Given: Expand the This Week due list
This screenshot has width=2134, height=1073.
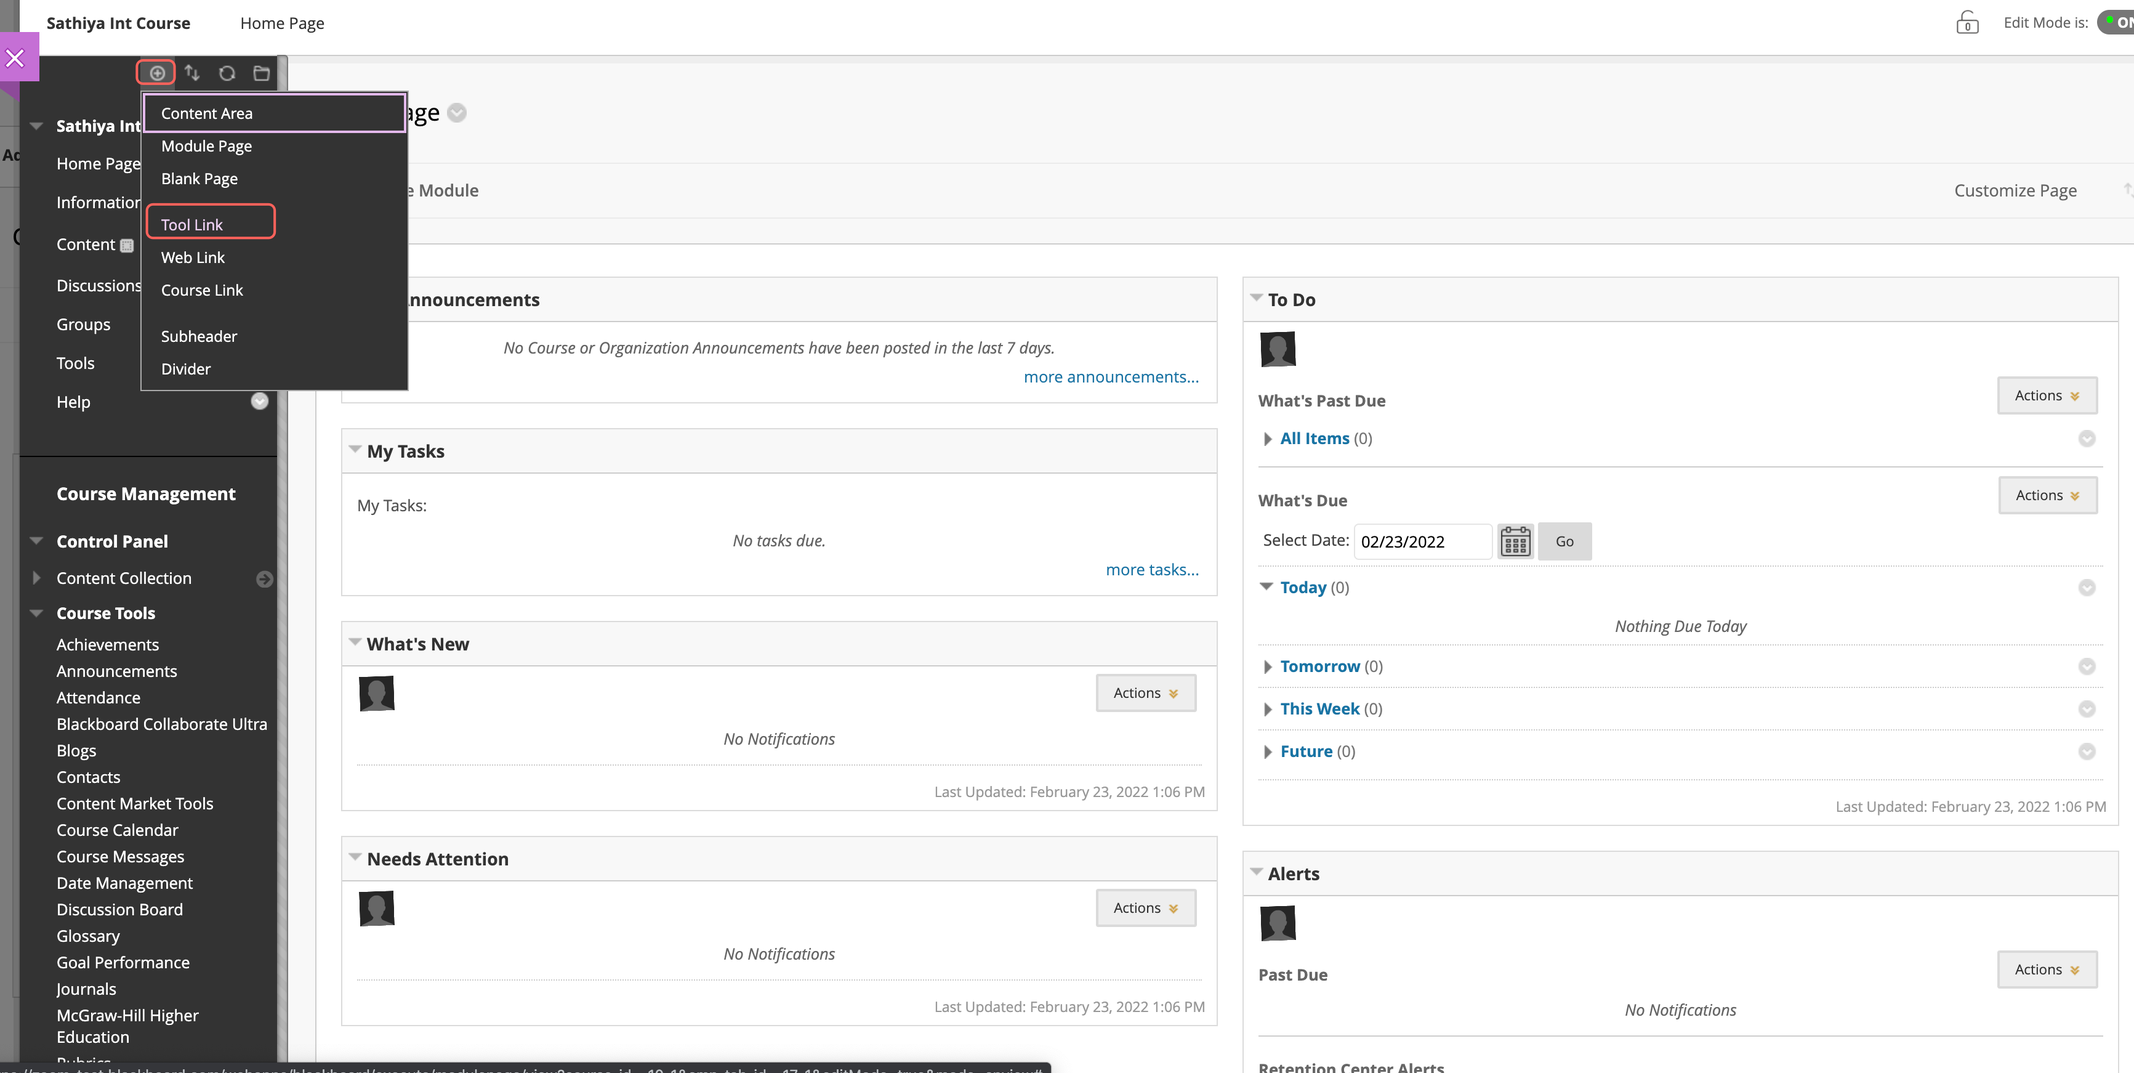Looking at the screenshot, I should (x=1267, y=709).
